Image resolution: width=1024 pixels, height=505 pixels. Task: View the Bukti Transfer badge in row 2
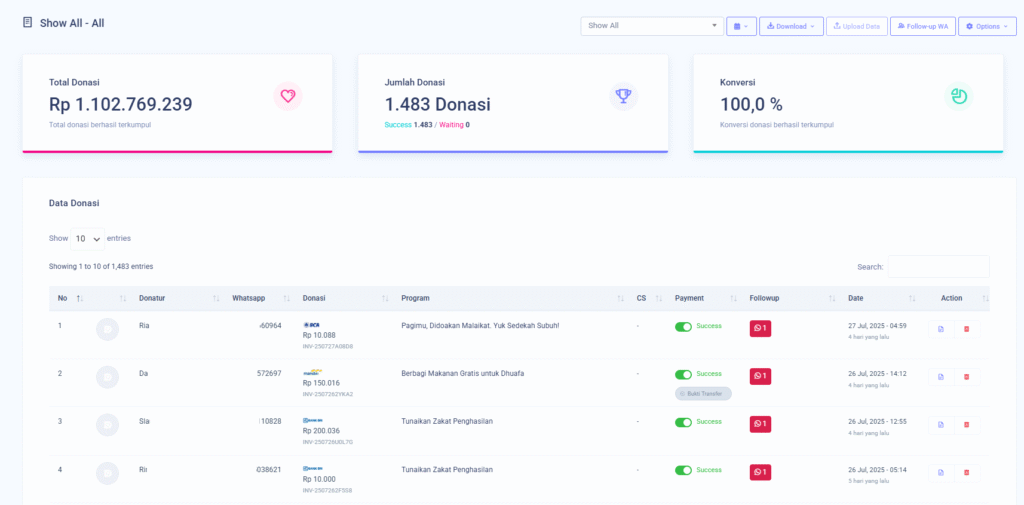[703, 394]
